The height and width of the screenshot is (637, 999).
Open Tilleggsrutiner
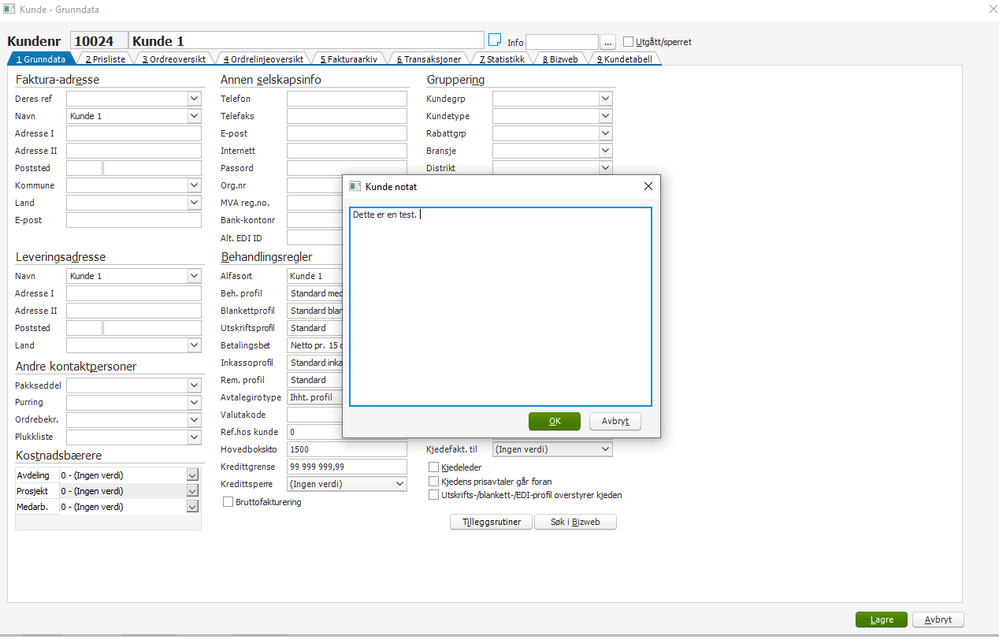(491, 522)
